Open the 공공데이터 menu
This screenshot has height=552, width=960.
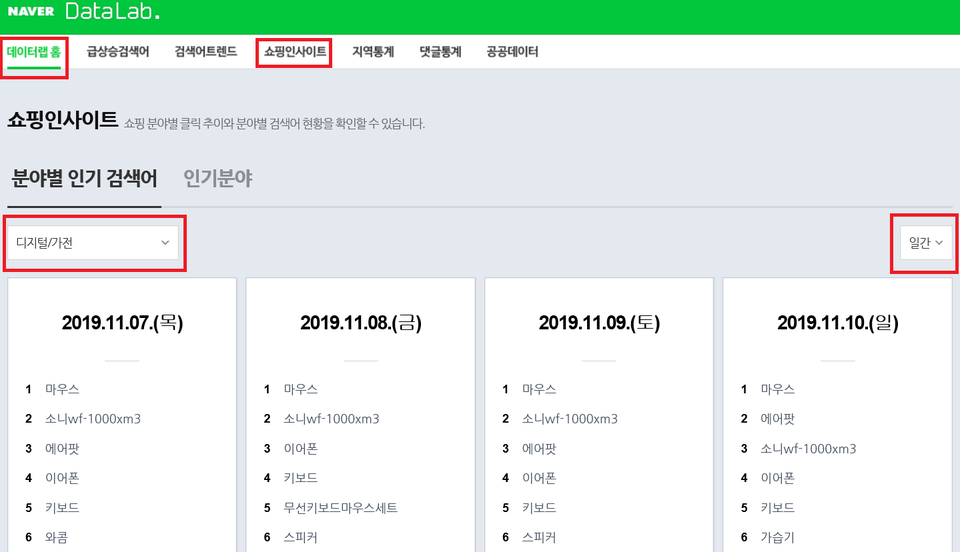point(512,51)
